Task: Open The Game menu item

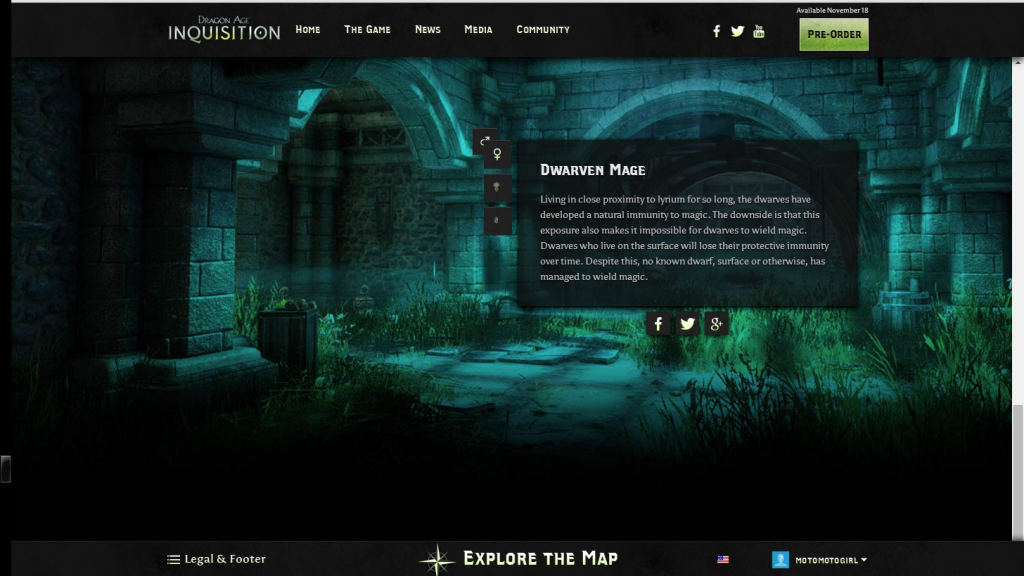Action: click(x=367, y=30)
